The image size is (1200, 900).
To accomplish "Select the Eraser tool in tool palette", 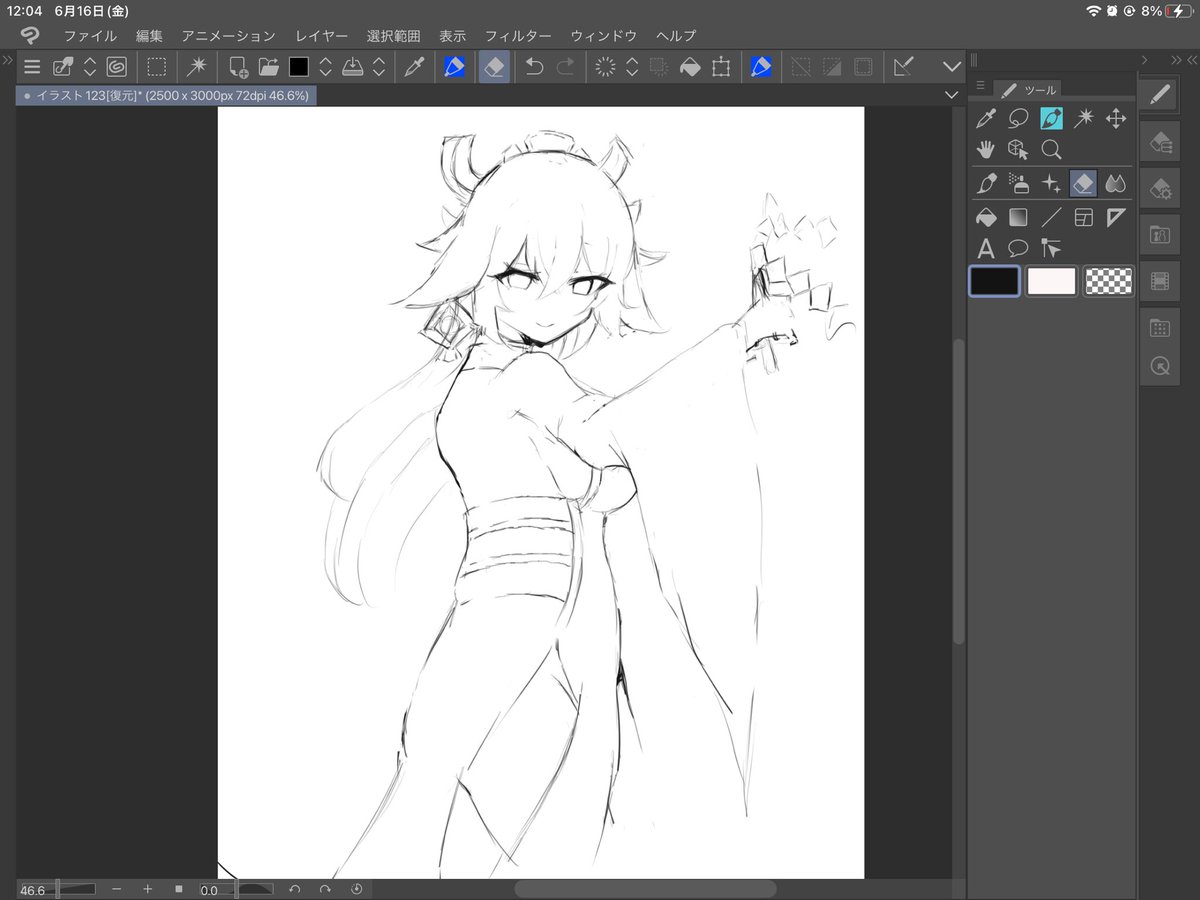I will click(1083, 183).
